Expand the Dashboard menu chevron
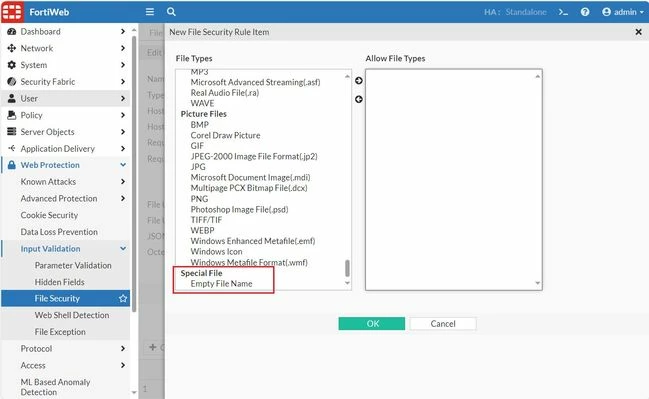The height and width of the screenshot is (399, 649). pyautogui.click(x=123, y=31)
